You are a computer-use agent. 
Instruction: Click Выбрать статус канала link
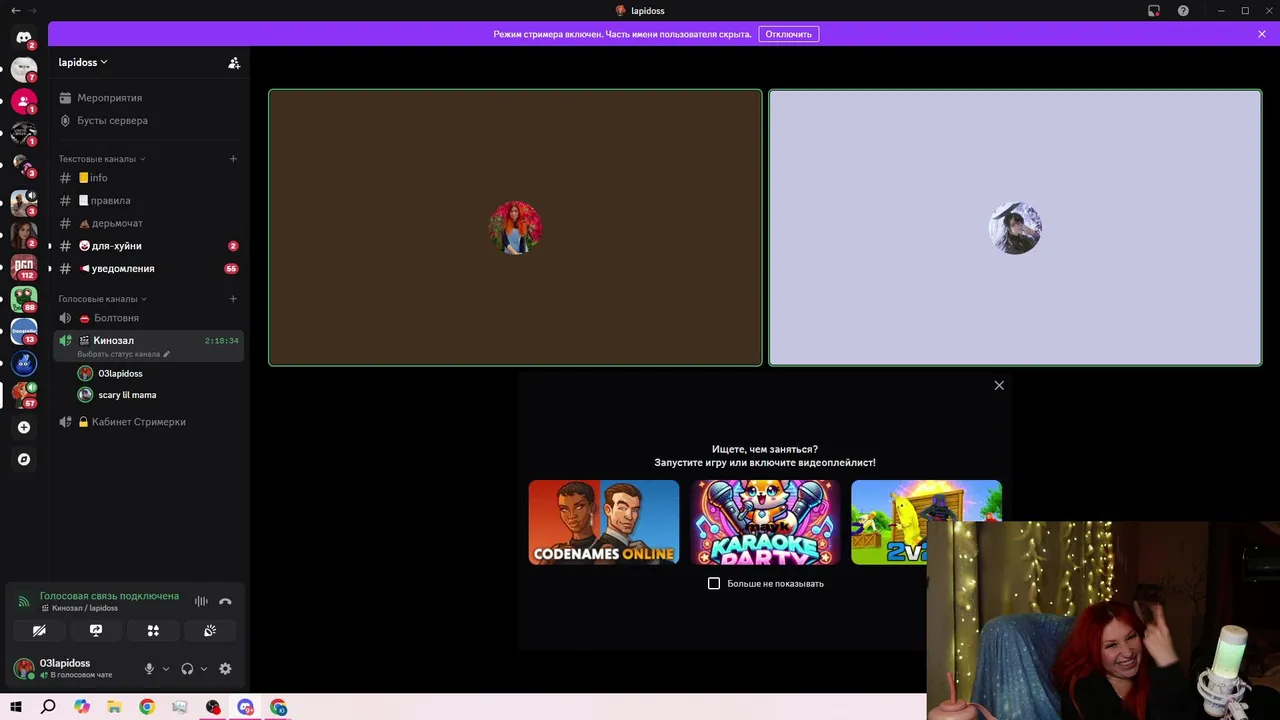coord(123,354)
